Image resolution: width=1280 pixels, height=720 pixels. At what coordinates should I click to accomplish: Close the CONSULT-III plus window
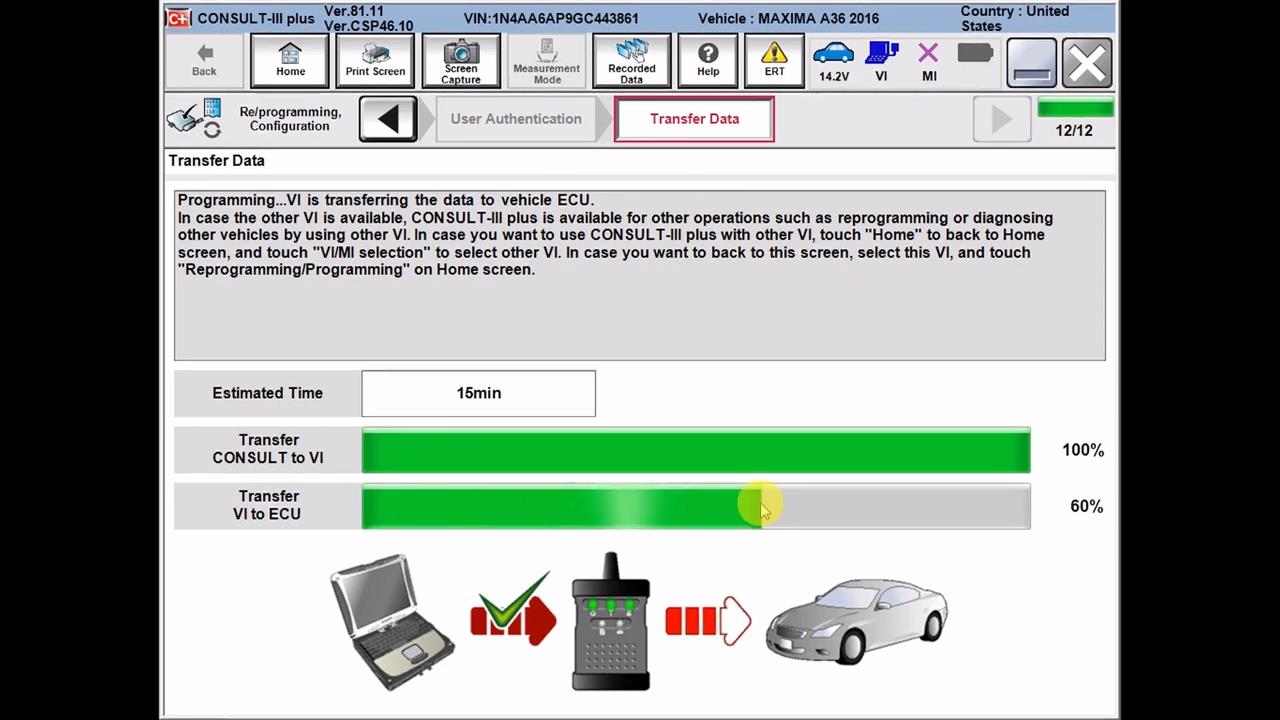click(x=1087, y=63)
